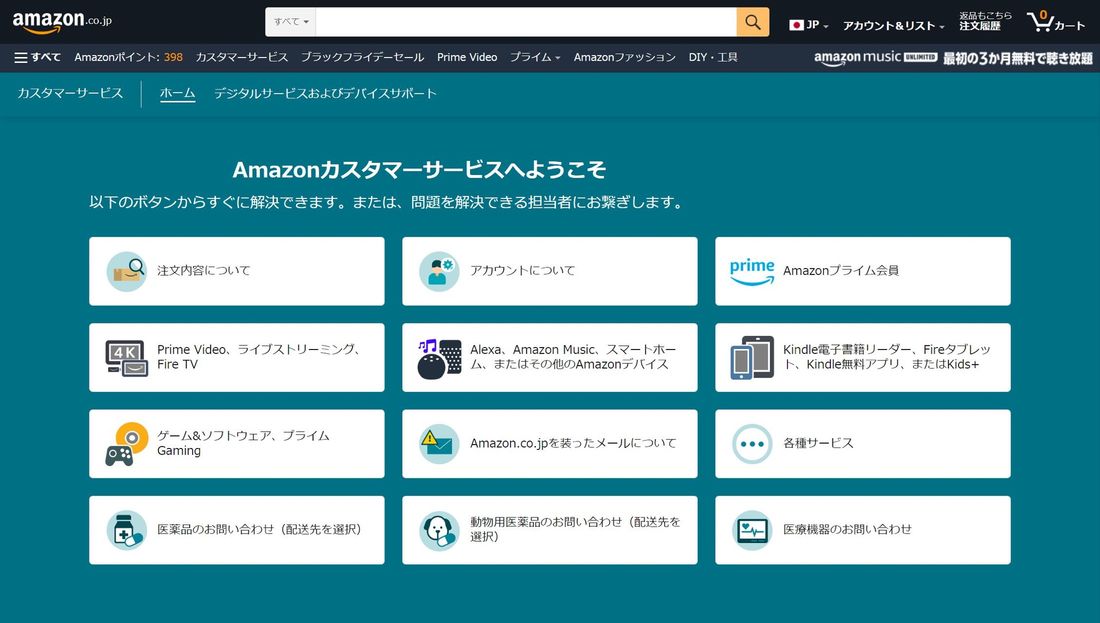Select the ホーム tab
The image size is (1100, 623).
tap(177, 93)
